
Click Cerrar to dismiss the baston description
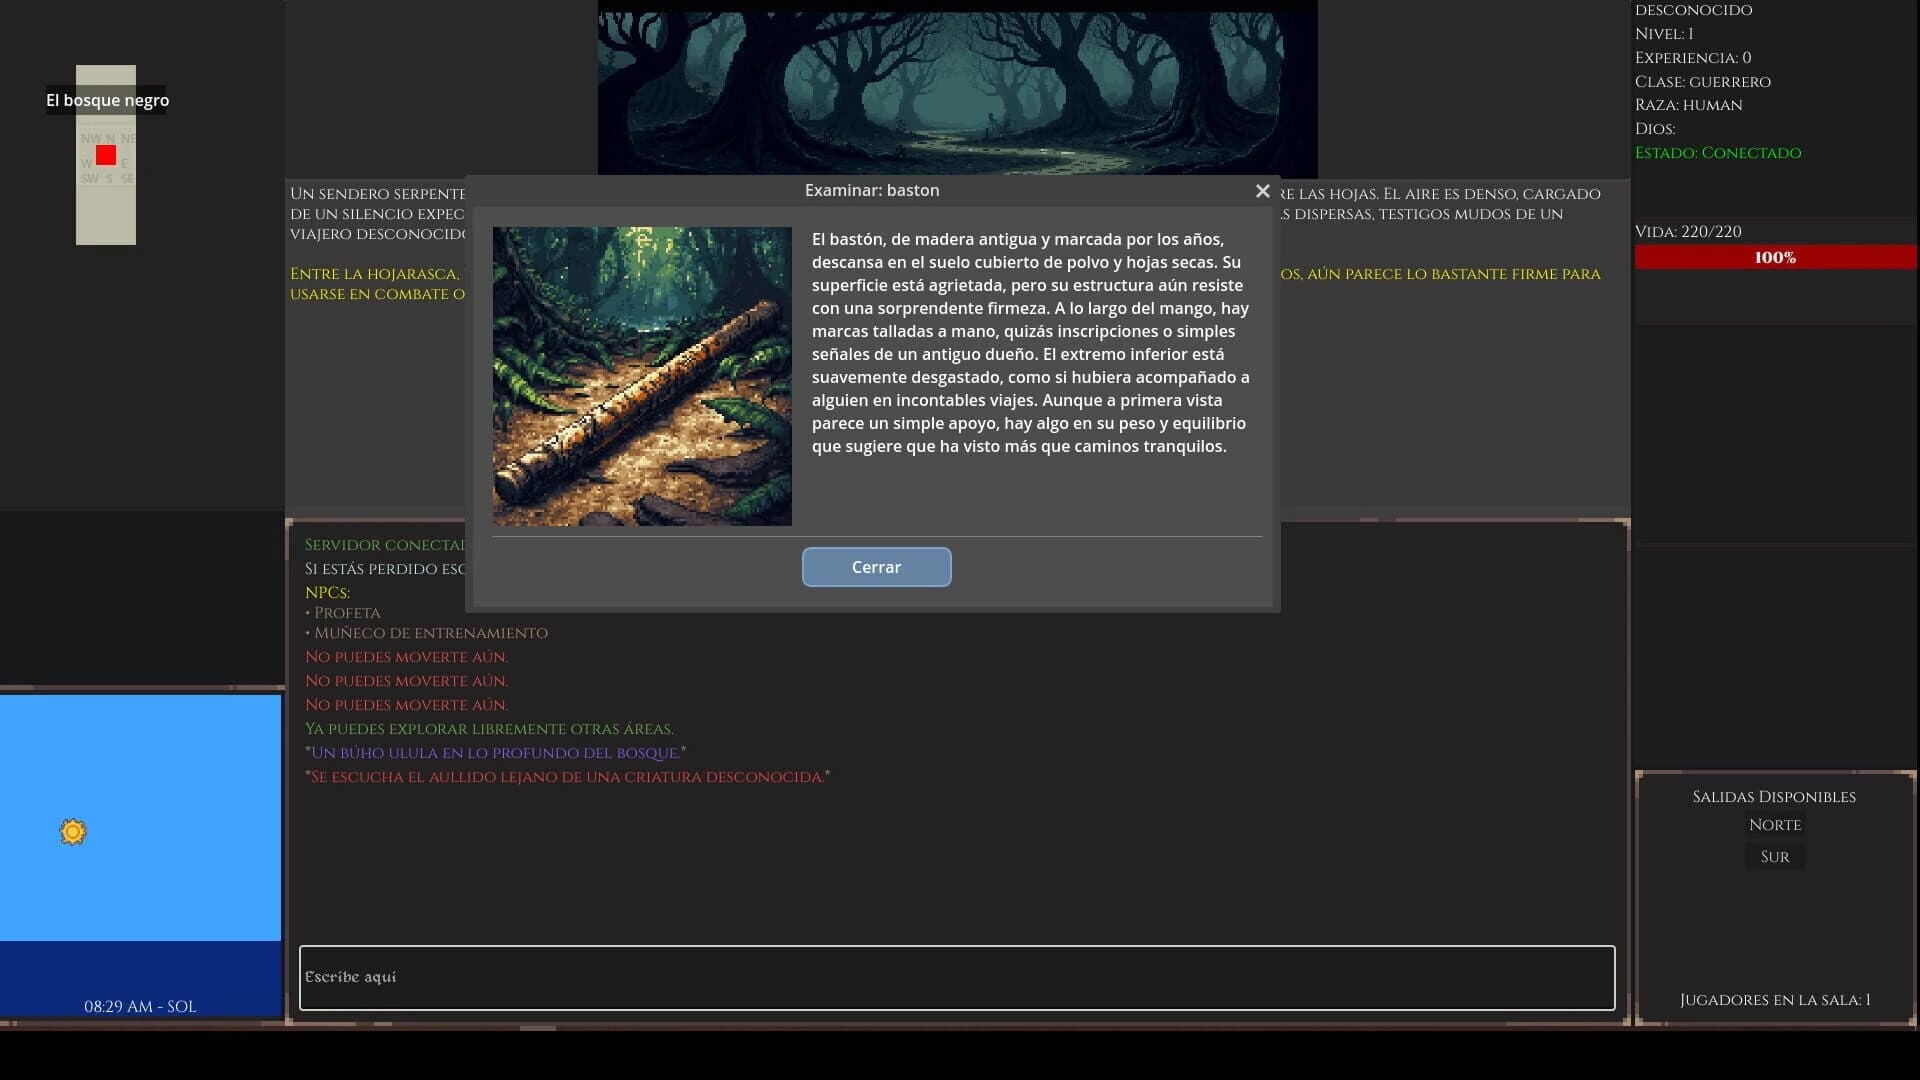point(876,566)
